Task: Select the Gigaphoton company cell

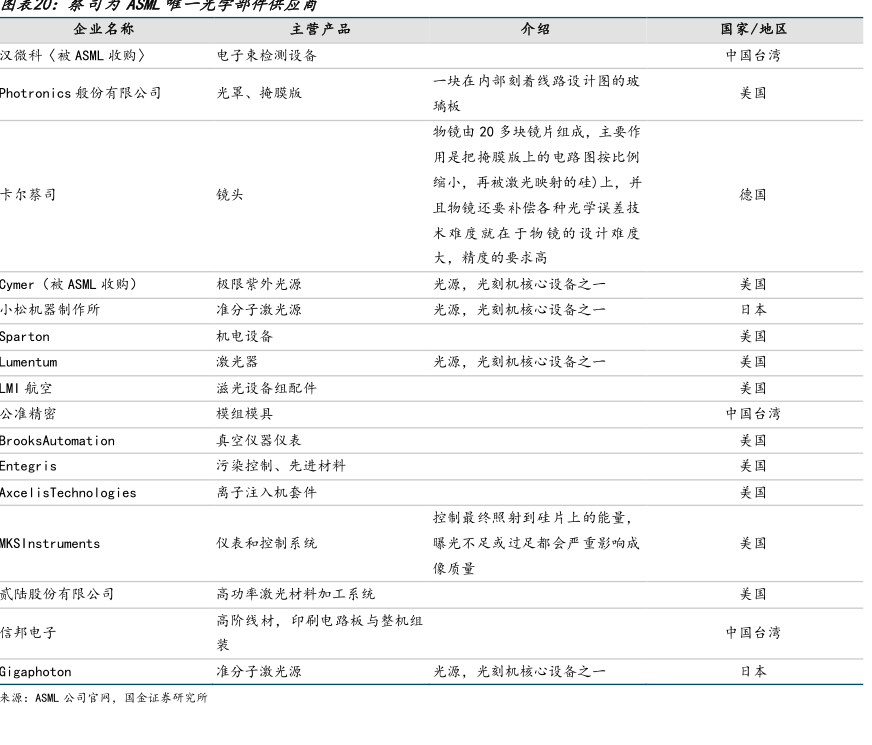Action: pos(36,671)
